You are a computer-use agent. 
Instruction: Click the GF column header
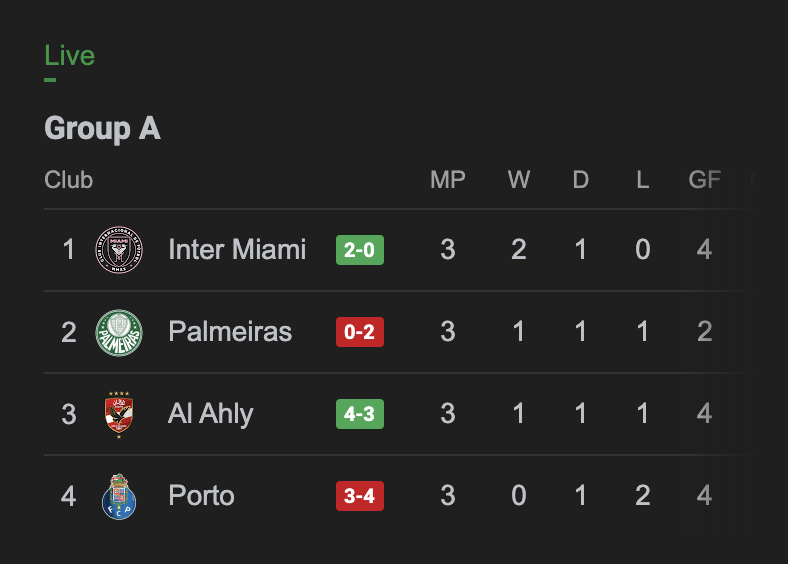(x=705, y=179)
